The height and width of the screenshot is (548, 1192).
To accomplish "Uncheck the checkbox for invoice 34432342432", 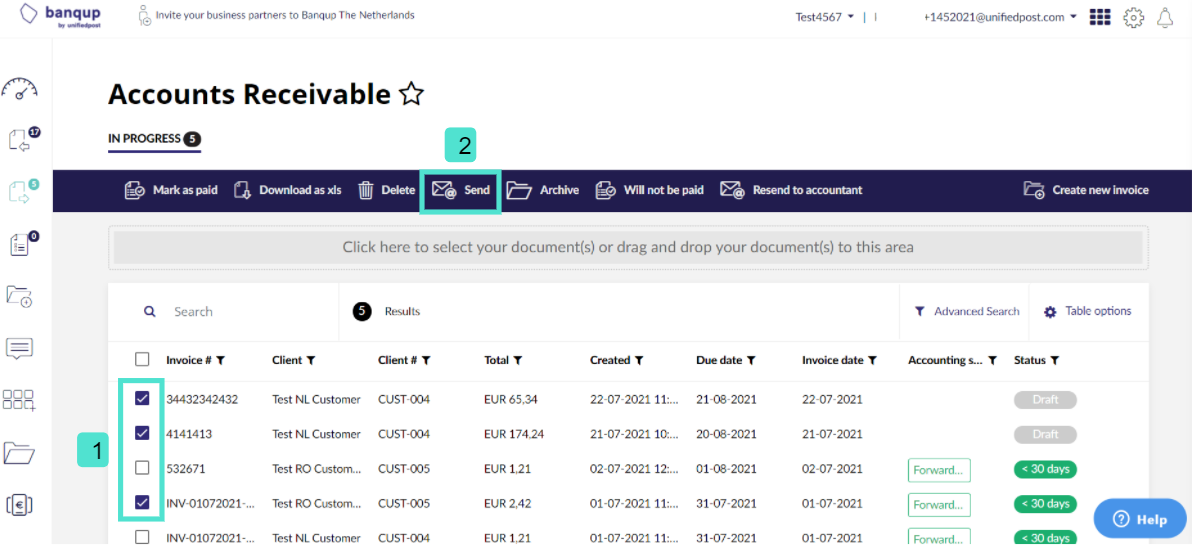I will click(142, 399).
